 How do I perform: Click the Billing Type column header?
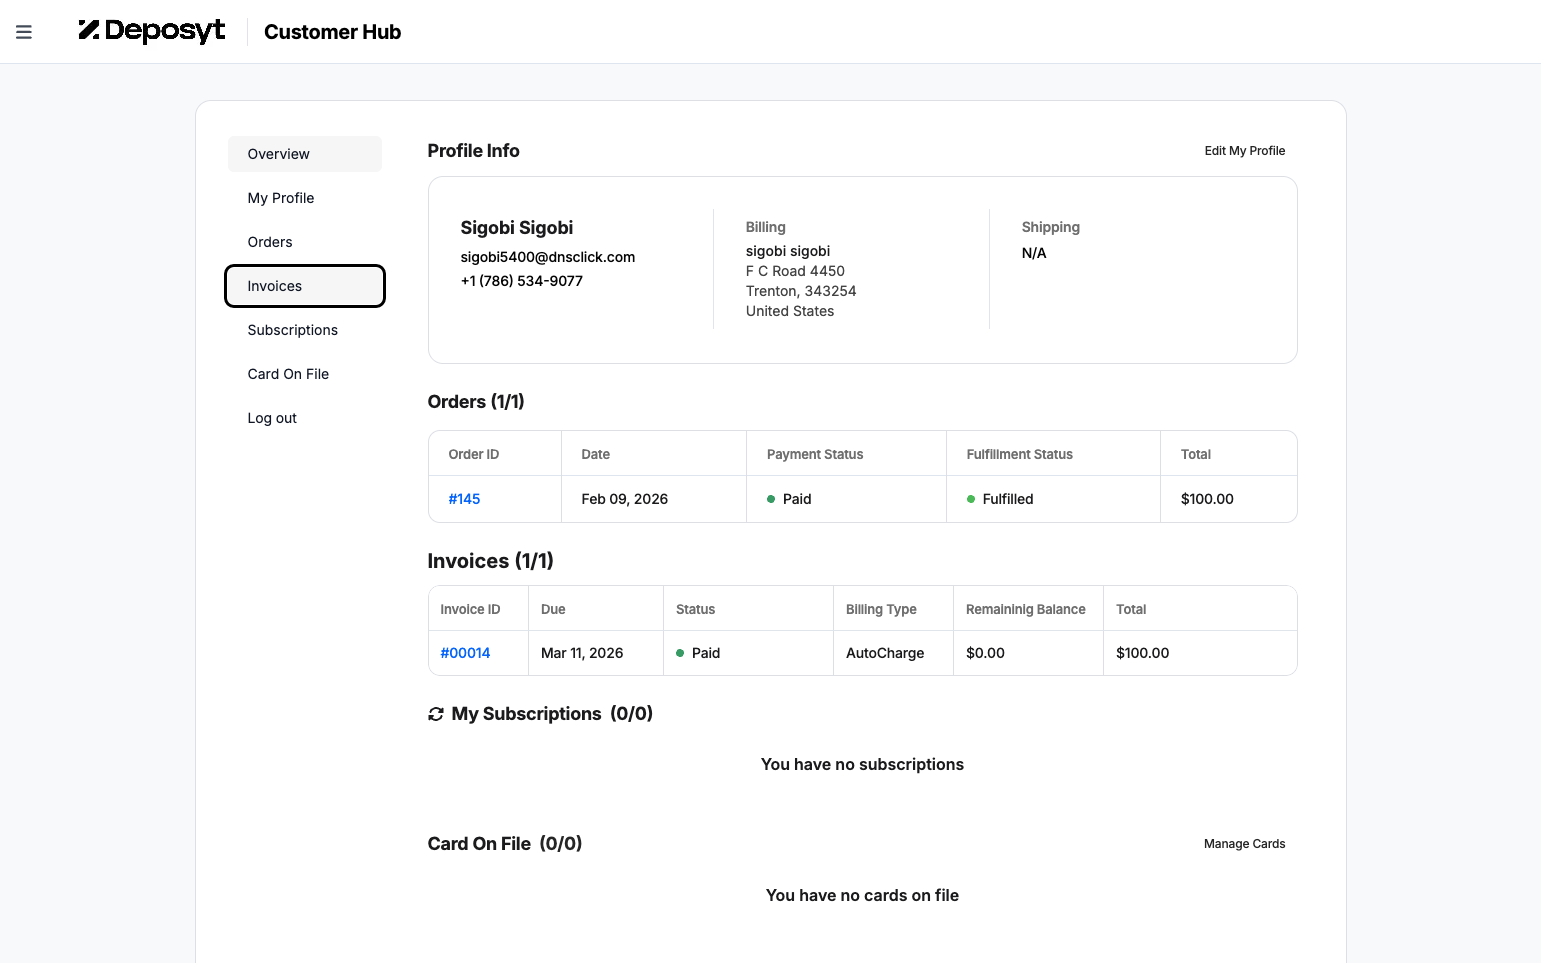881,609
